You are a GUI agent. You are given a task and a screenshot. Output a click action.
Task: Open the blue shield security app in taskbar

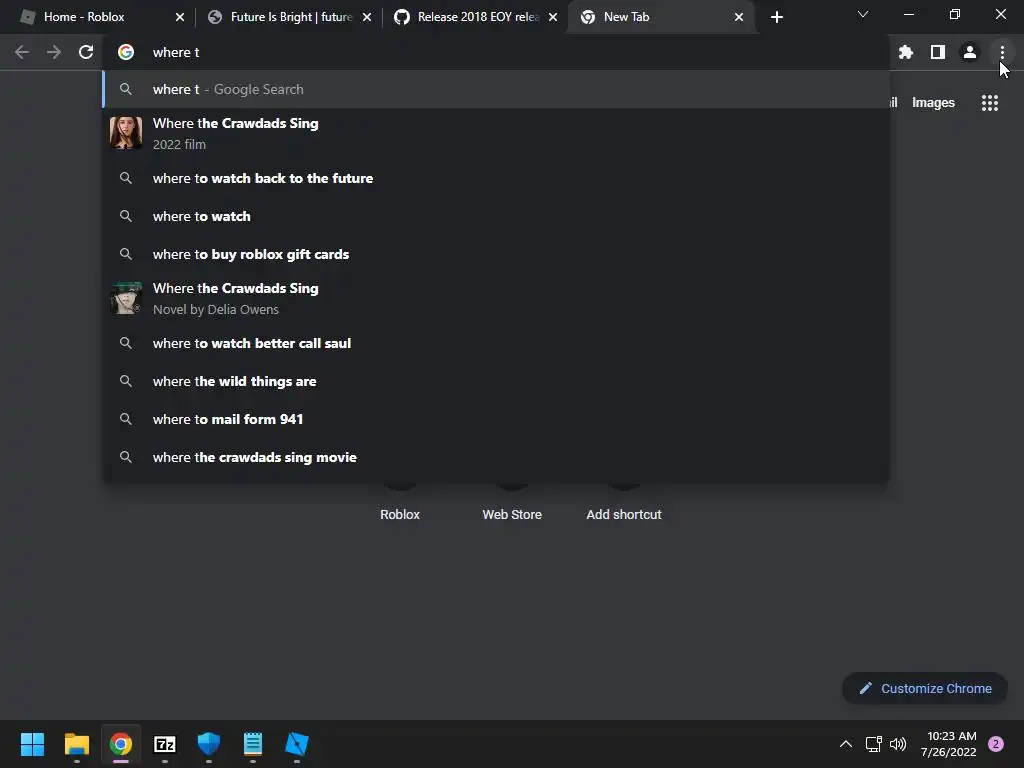[x=208, y=744]
